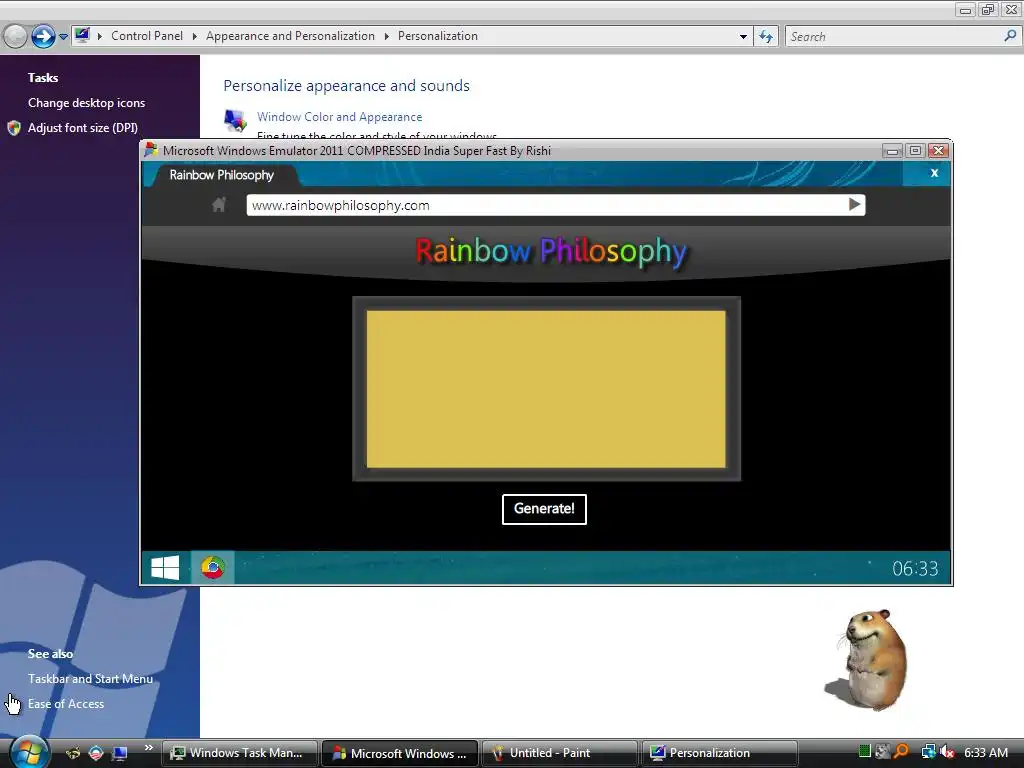The image size is (1024, 768).
Task: Click the 06:33 clock in emulator taskbar
Action: [x=915, y=569]
